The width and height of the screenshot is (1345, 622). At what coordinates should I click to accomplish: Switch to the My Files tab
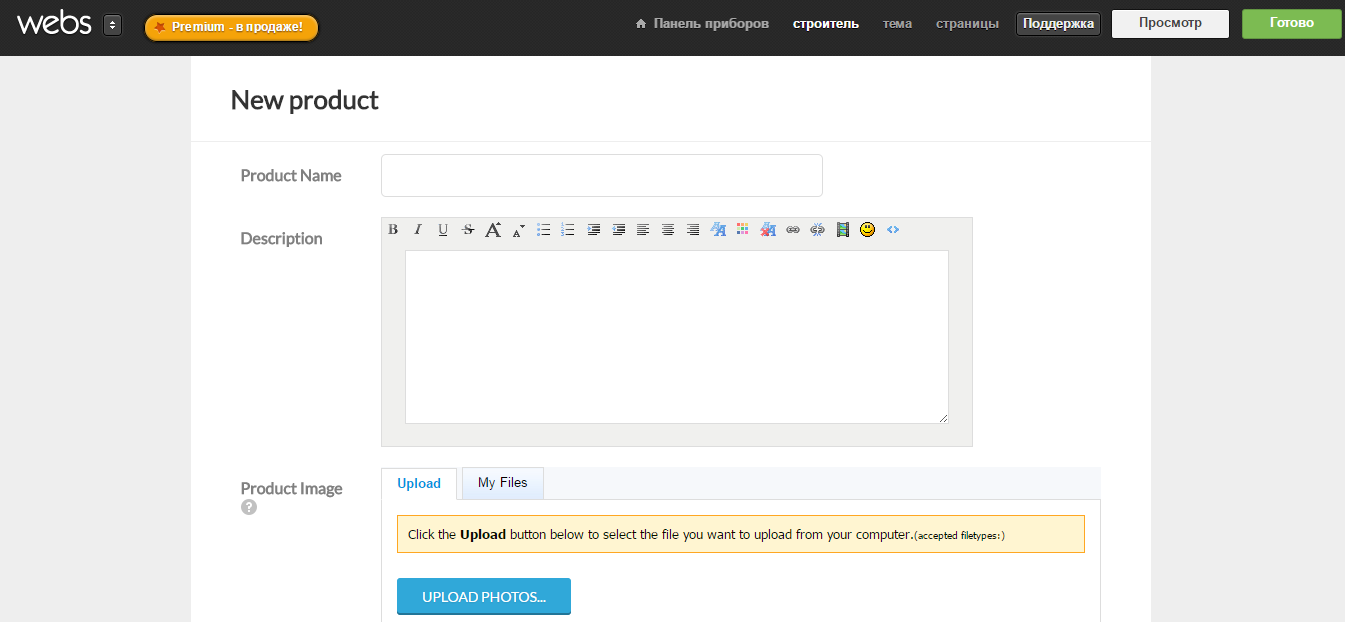point(502,482)
